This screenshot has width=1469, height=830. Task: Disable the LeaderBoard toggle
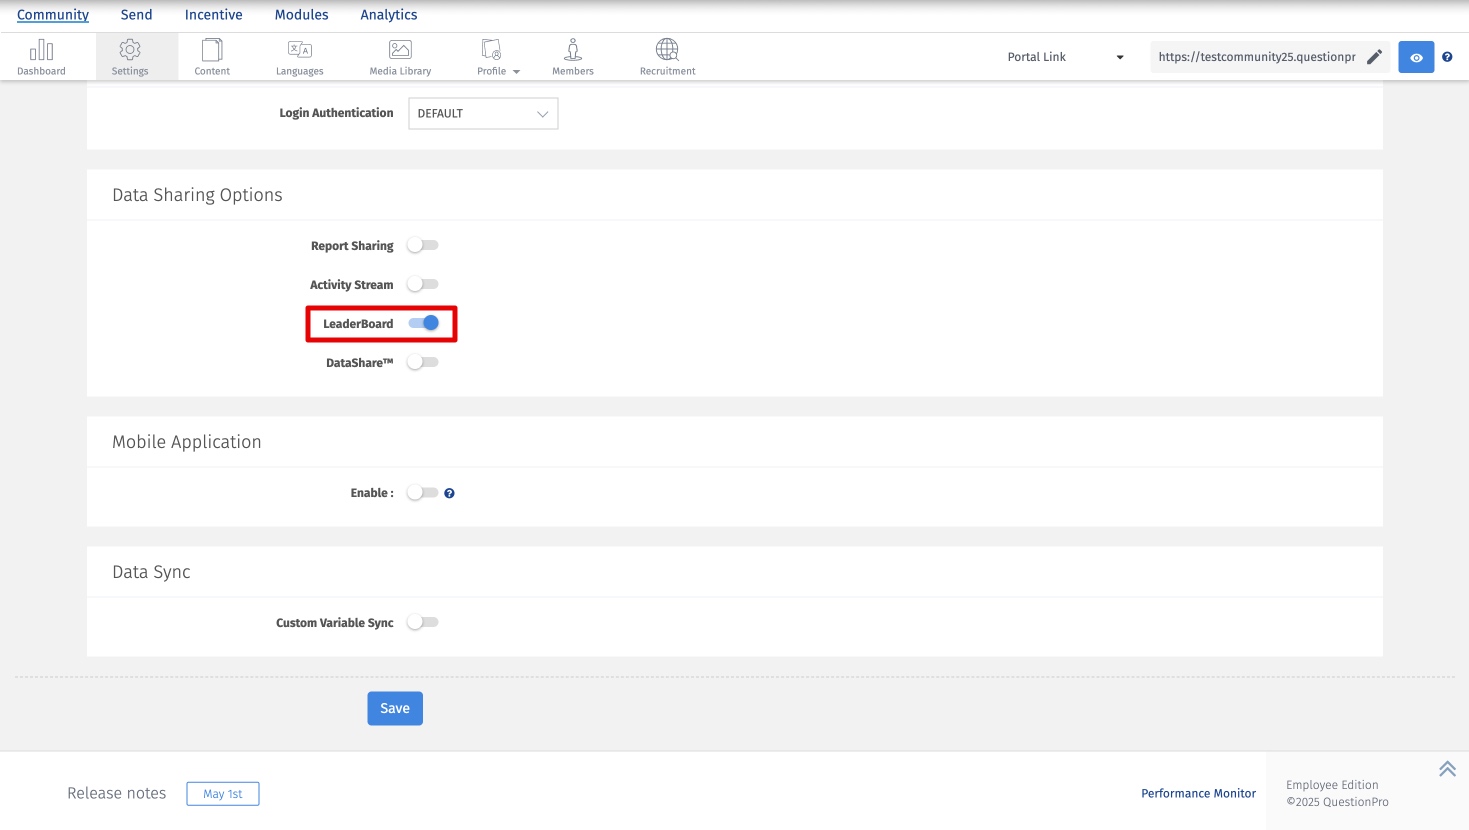point(424,323)
